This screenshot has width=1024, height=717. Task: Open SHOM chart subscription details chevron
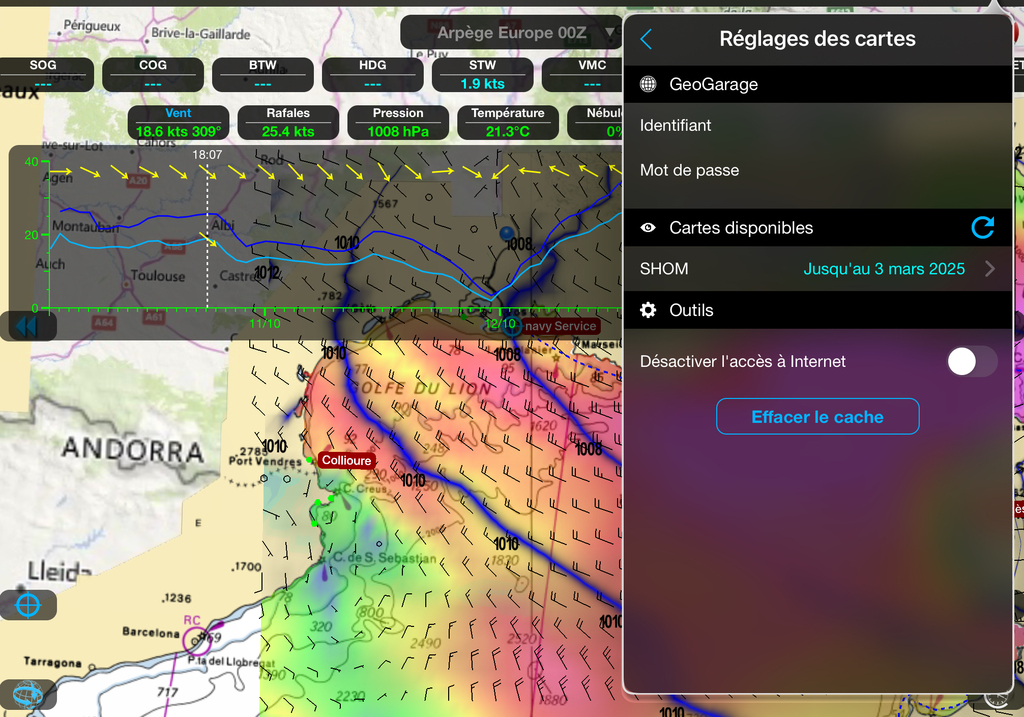[990, 269]
